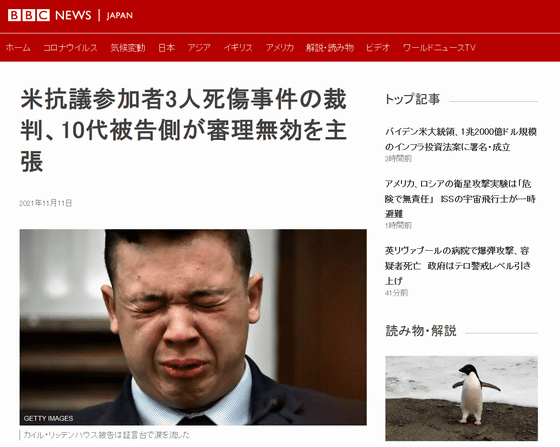Open the アメリカ navigation item
Viewport: 560px width, 447px height.
[x=280, y=47]
